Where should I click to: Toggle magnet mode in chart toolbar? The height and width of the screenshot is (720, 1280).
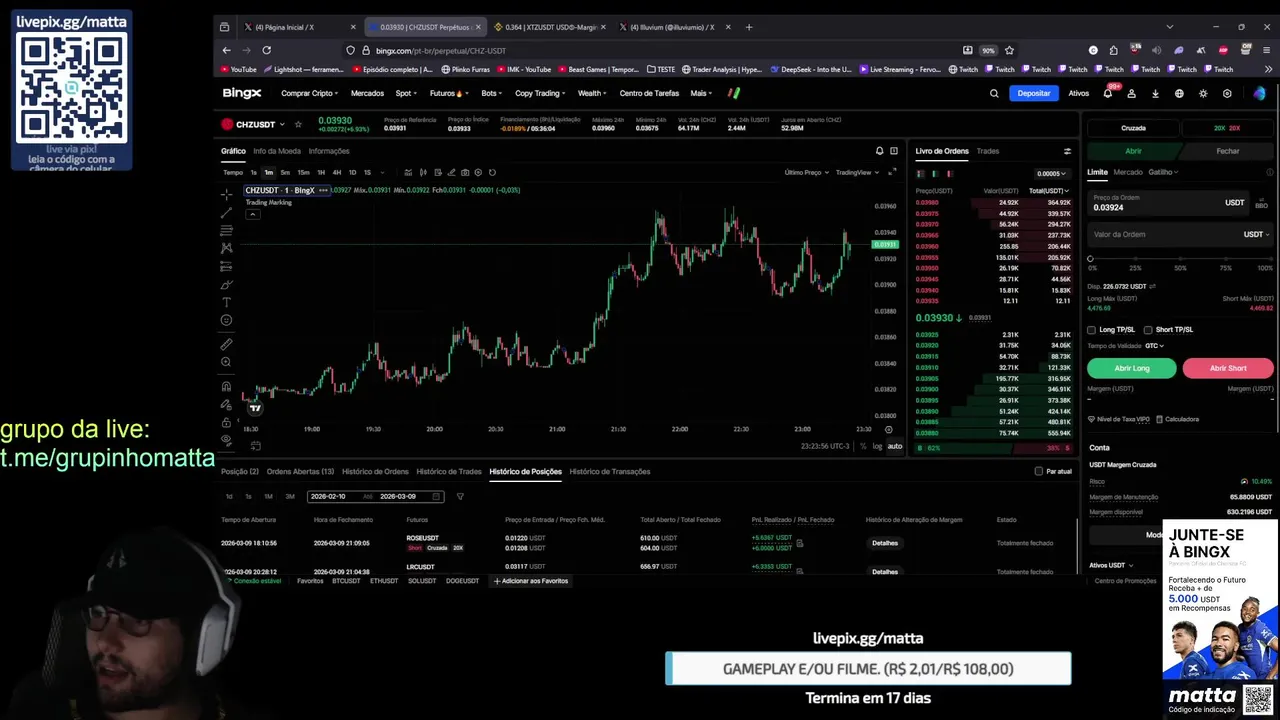pos(227,386)
